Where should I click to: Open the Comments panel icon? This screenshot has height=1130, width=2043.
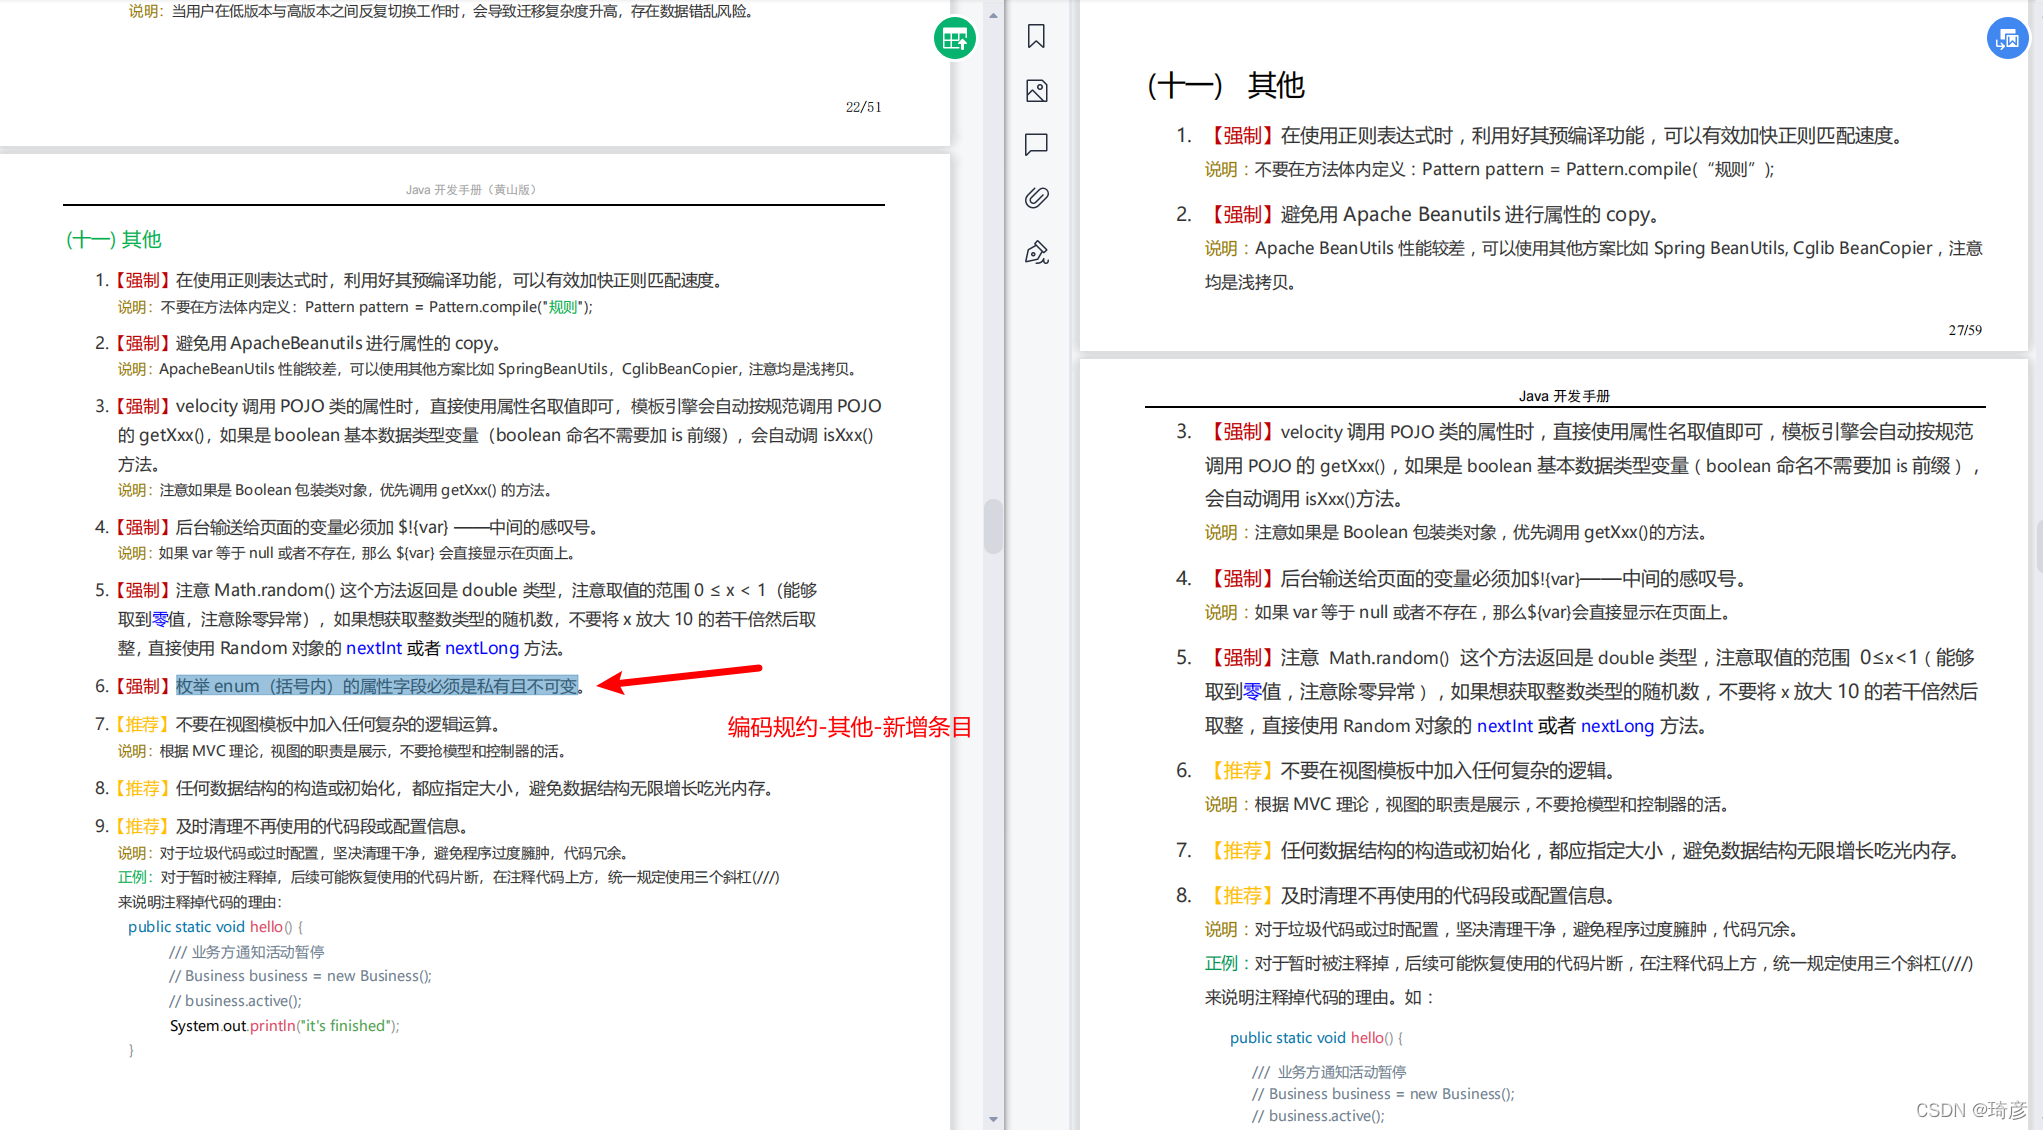(x=1036, y=144)
